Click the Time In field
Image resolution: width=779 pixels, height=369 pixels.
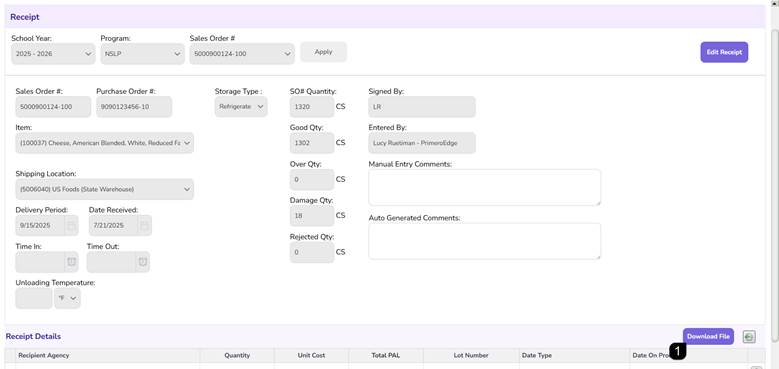40,262
